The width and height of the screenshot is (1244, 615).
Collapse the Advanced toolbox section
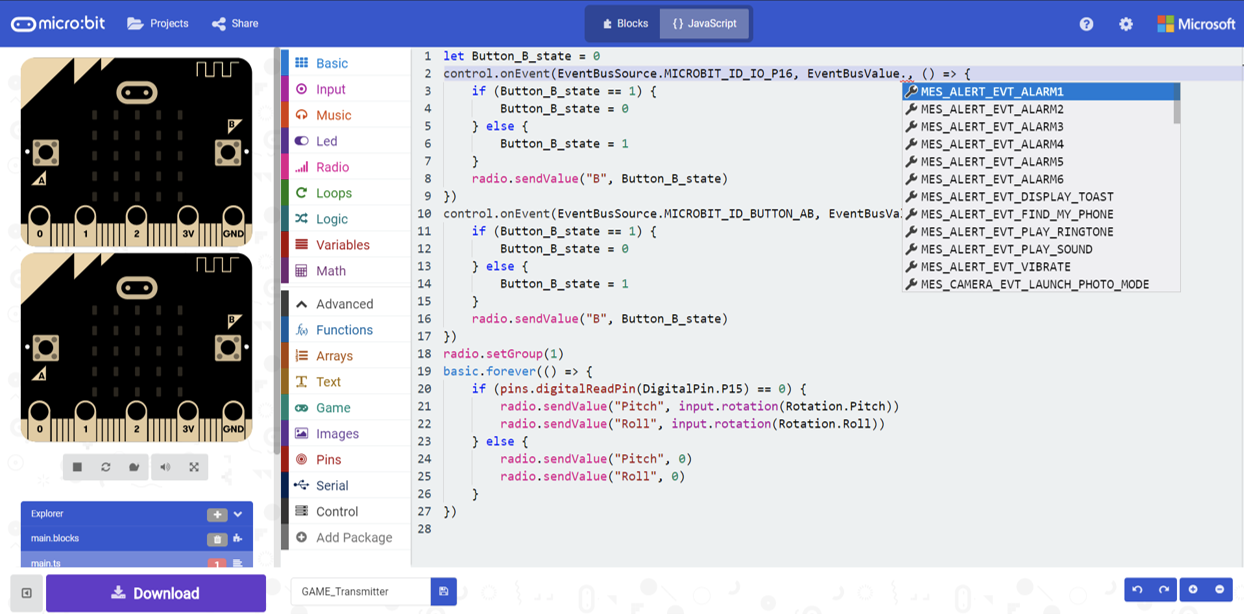click(x=346, y=304)
